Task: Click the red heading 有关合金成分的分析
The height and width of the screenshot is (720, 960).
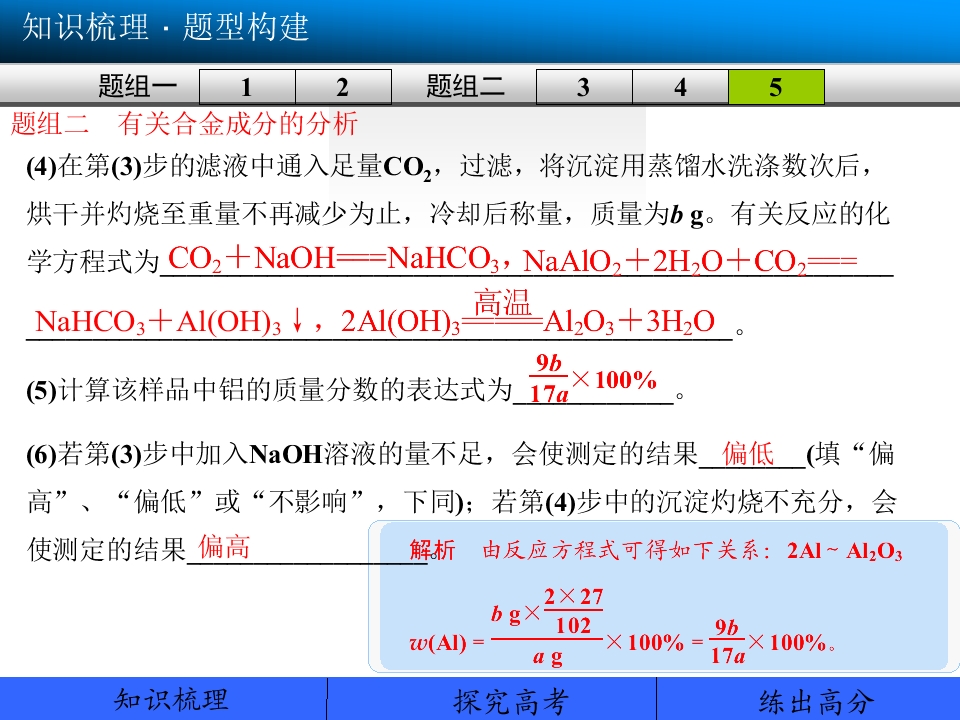Action: click(x=238, y=124)
